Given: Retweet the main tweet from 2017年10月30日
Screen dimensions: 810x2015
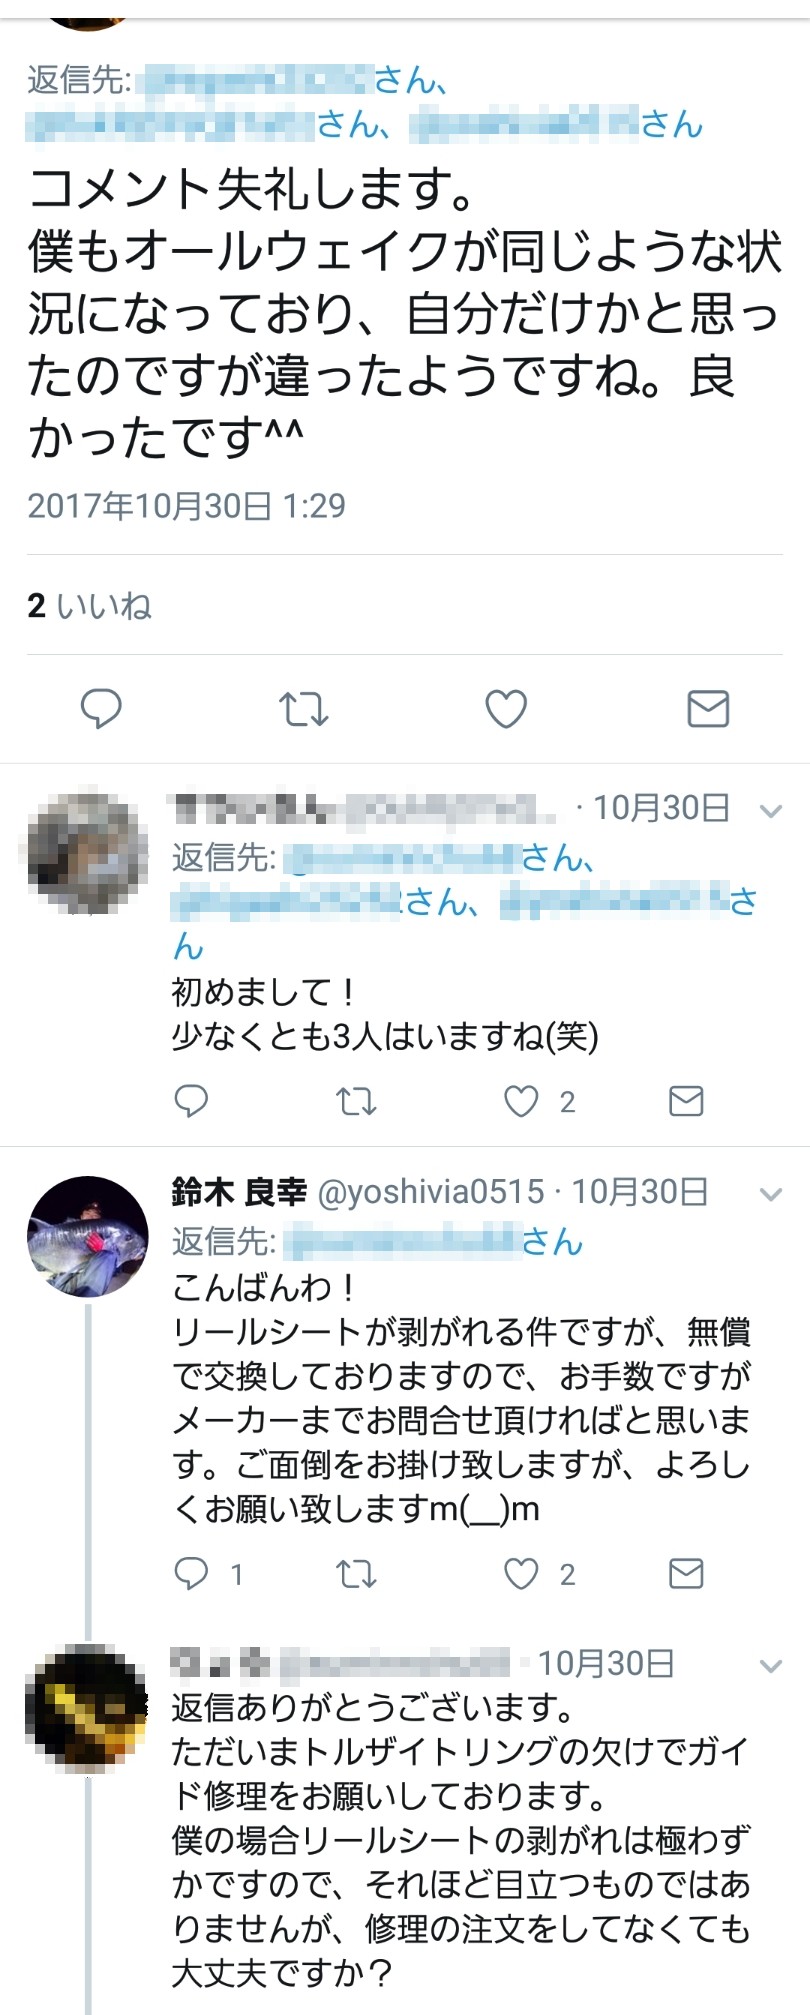Looking at the screenshot, I should [303, 709].
